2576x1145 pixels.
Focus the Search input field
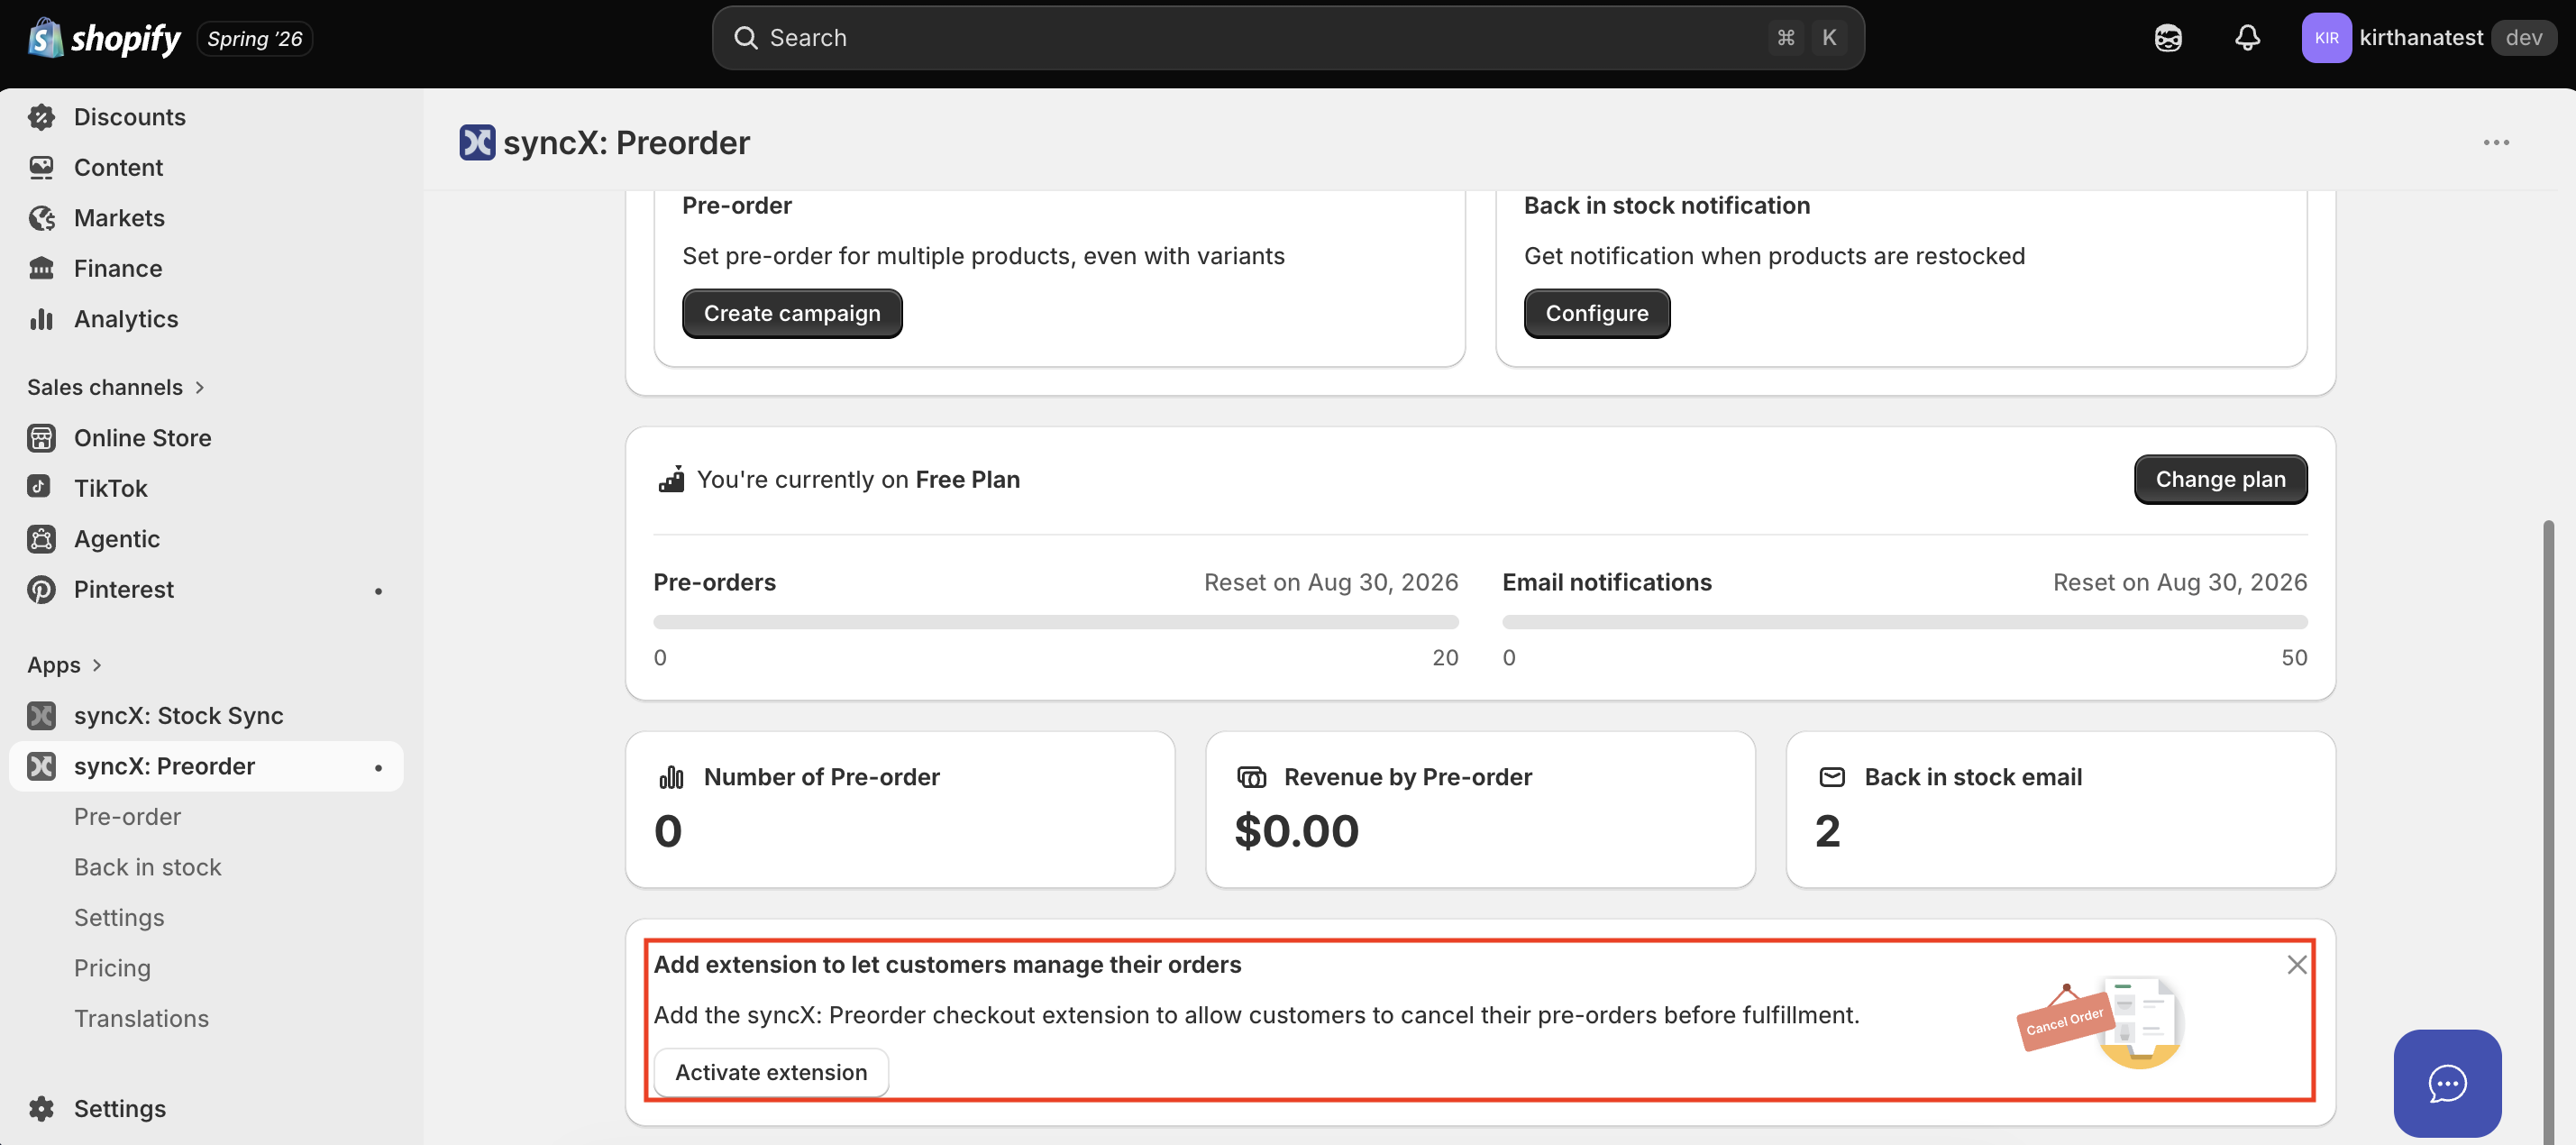(1287, 38)
